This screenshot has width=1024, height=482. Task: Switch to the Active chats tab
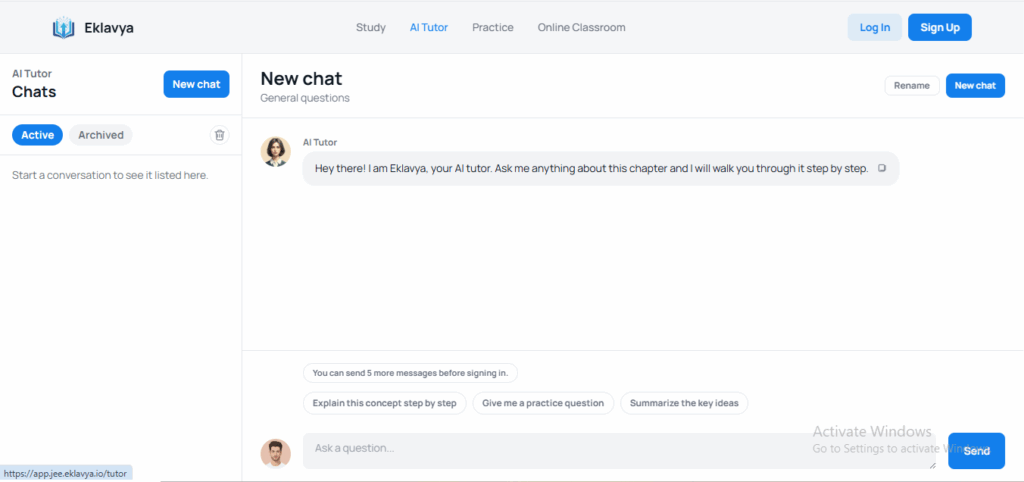tap(38, 135)
